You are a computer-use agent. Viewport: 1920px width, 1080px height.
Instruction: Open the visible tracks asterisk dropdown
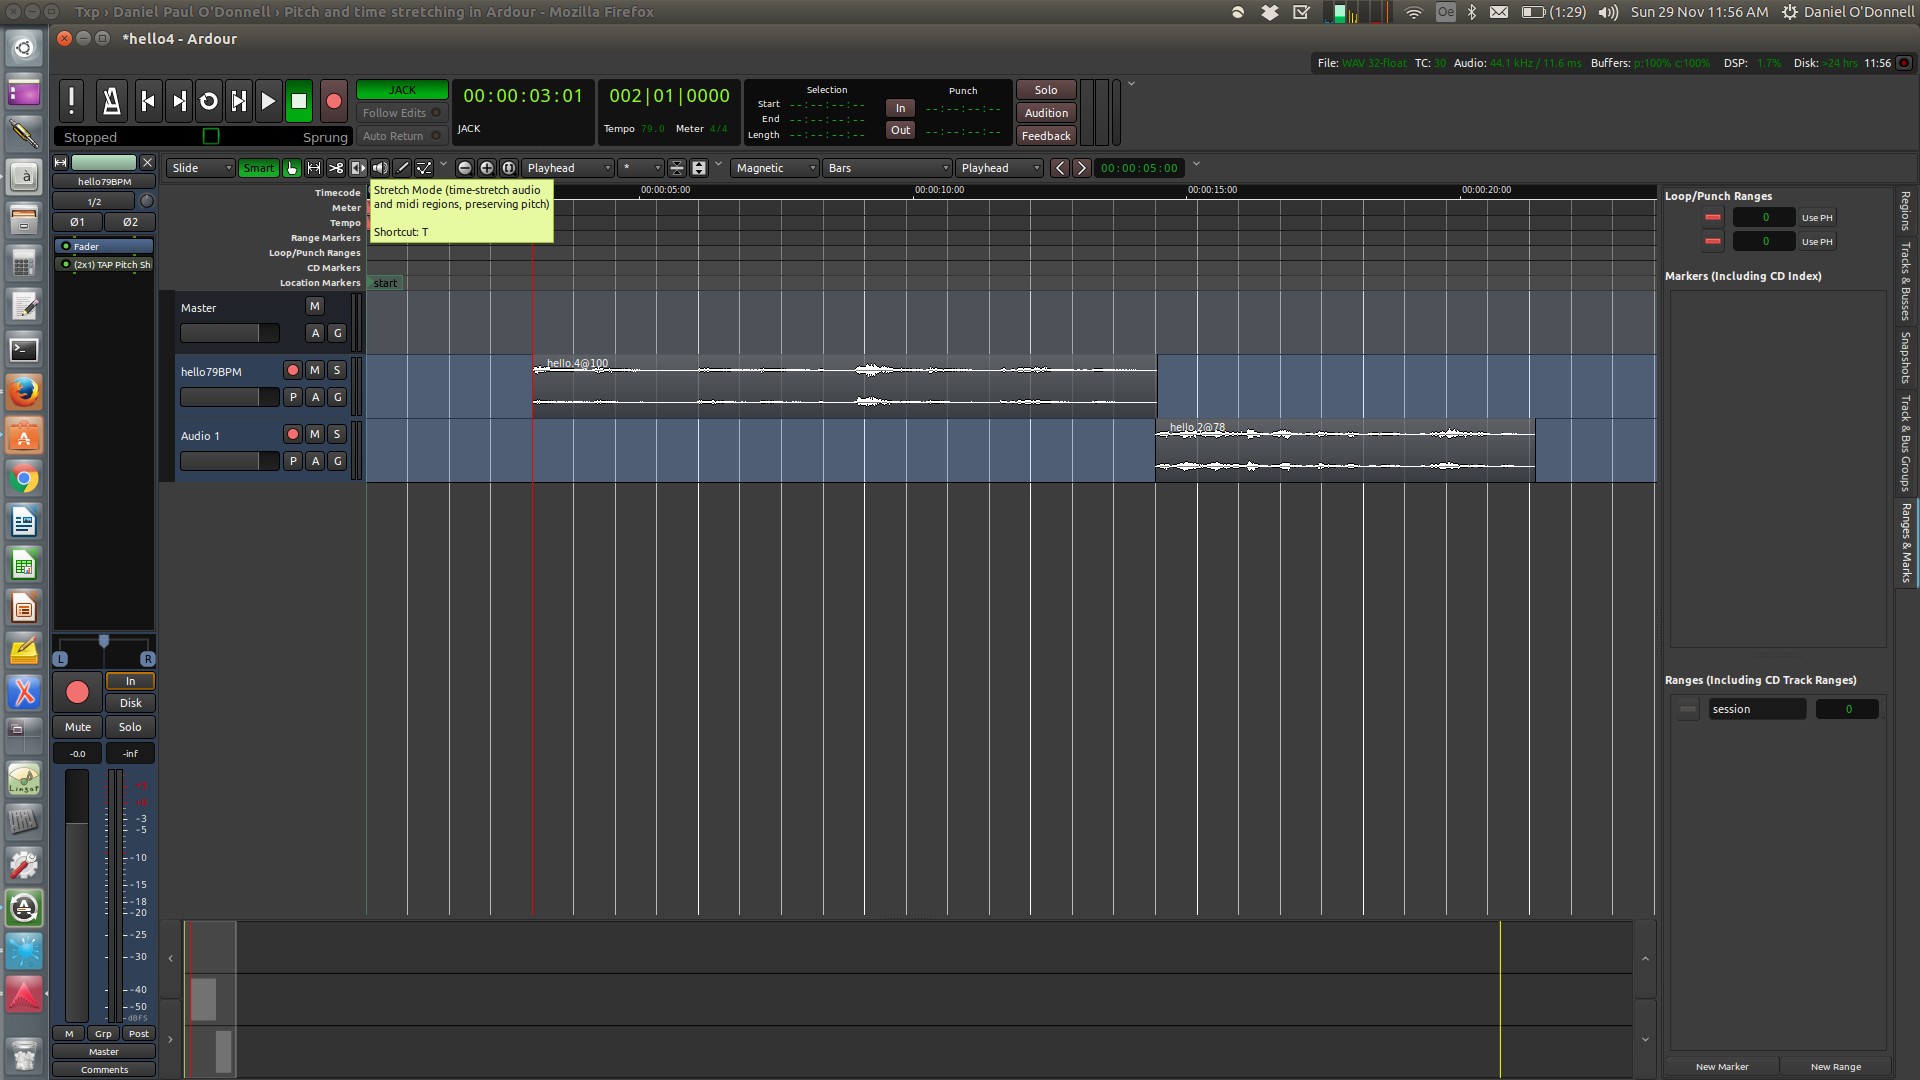(x=641, y=168)
